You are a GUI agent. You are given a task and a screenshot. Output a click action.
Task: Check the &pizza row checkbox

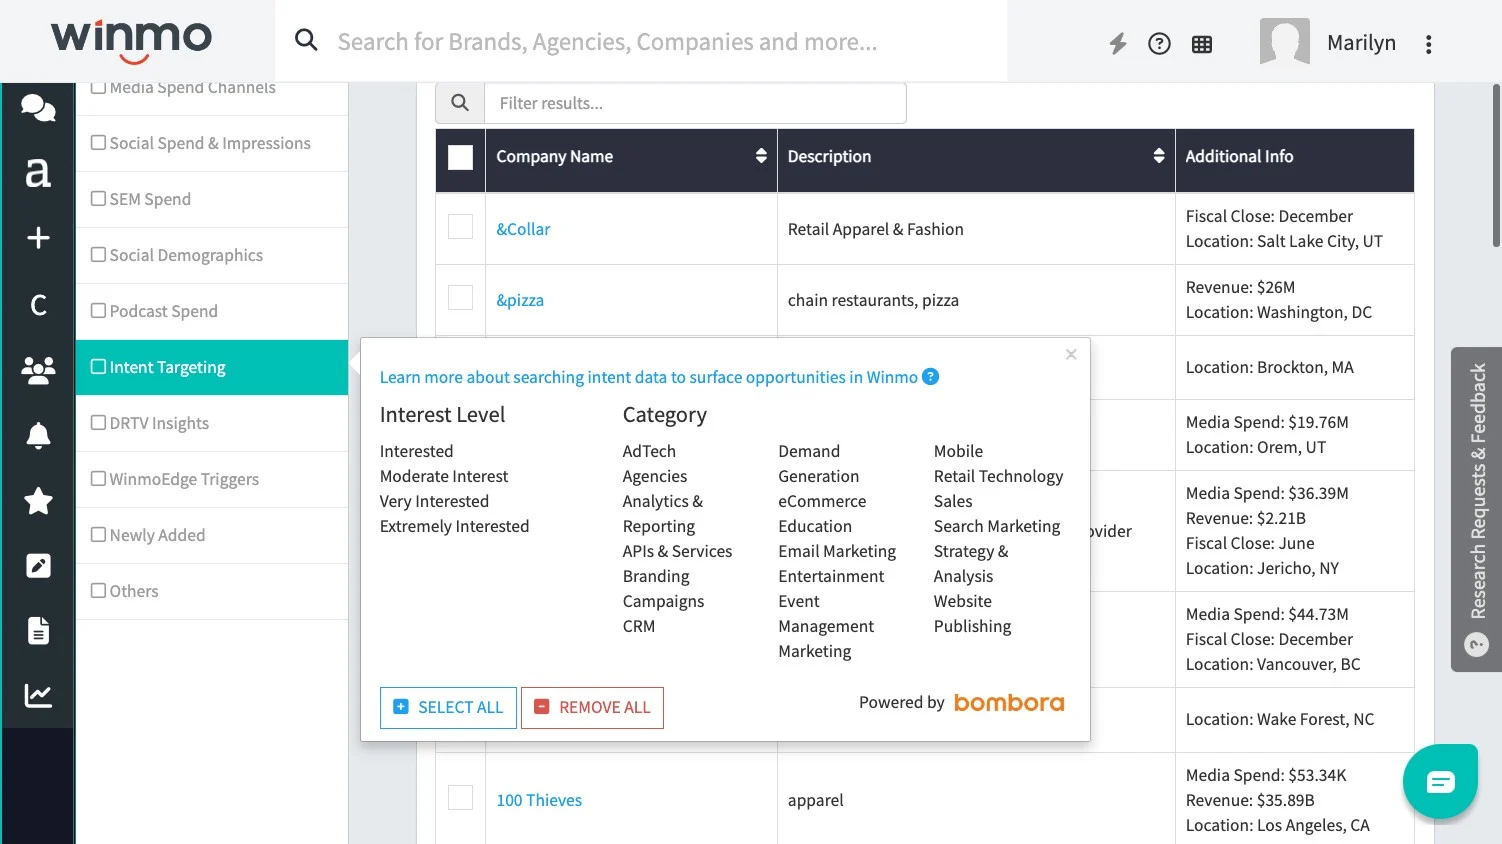click(460, 298)
